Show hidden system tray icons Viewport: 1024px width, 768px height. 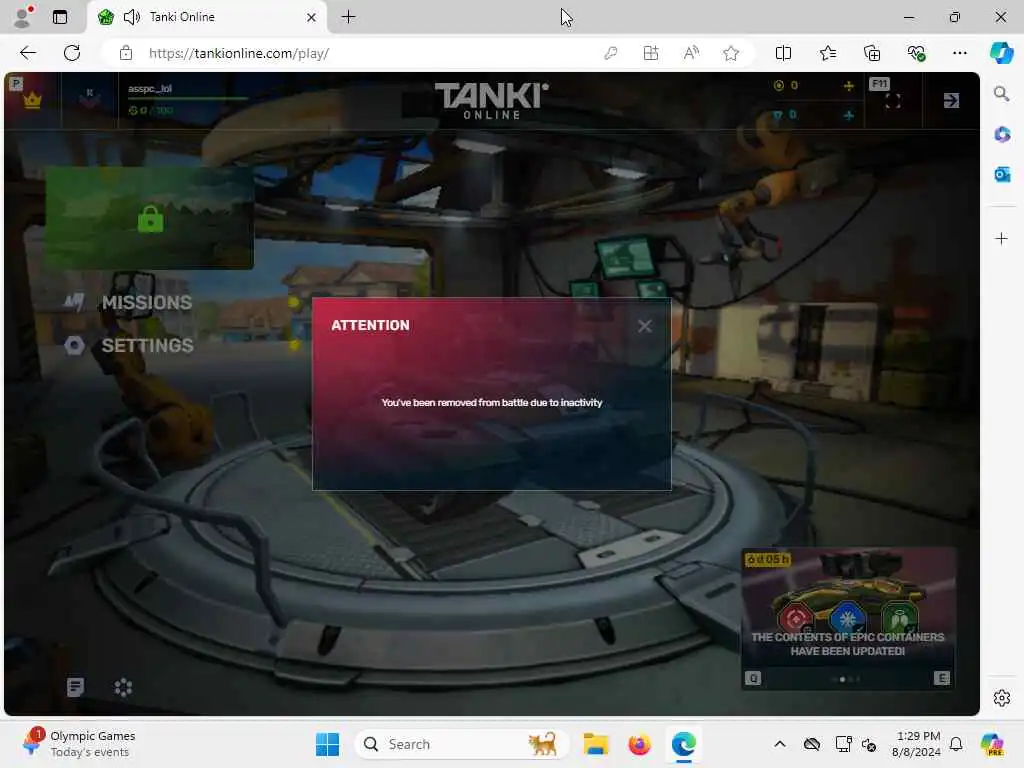[x=780, y=744]
